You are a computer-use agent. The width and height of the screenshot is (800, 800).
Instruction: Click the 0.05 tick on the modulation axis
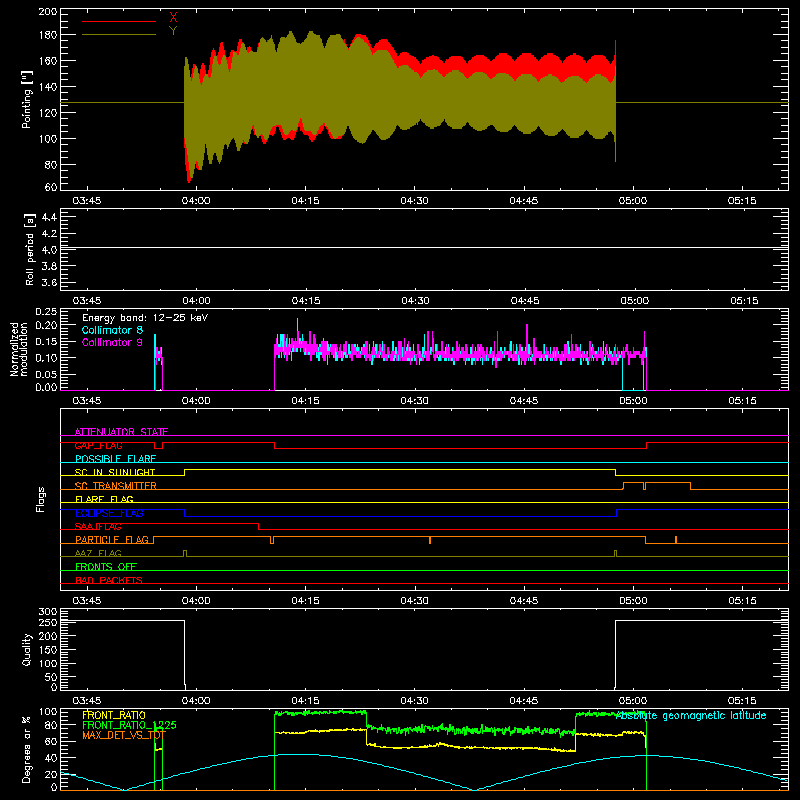click(x=46, y=374)
